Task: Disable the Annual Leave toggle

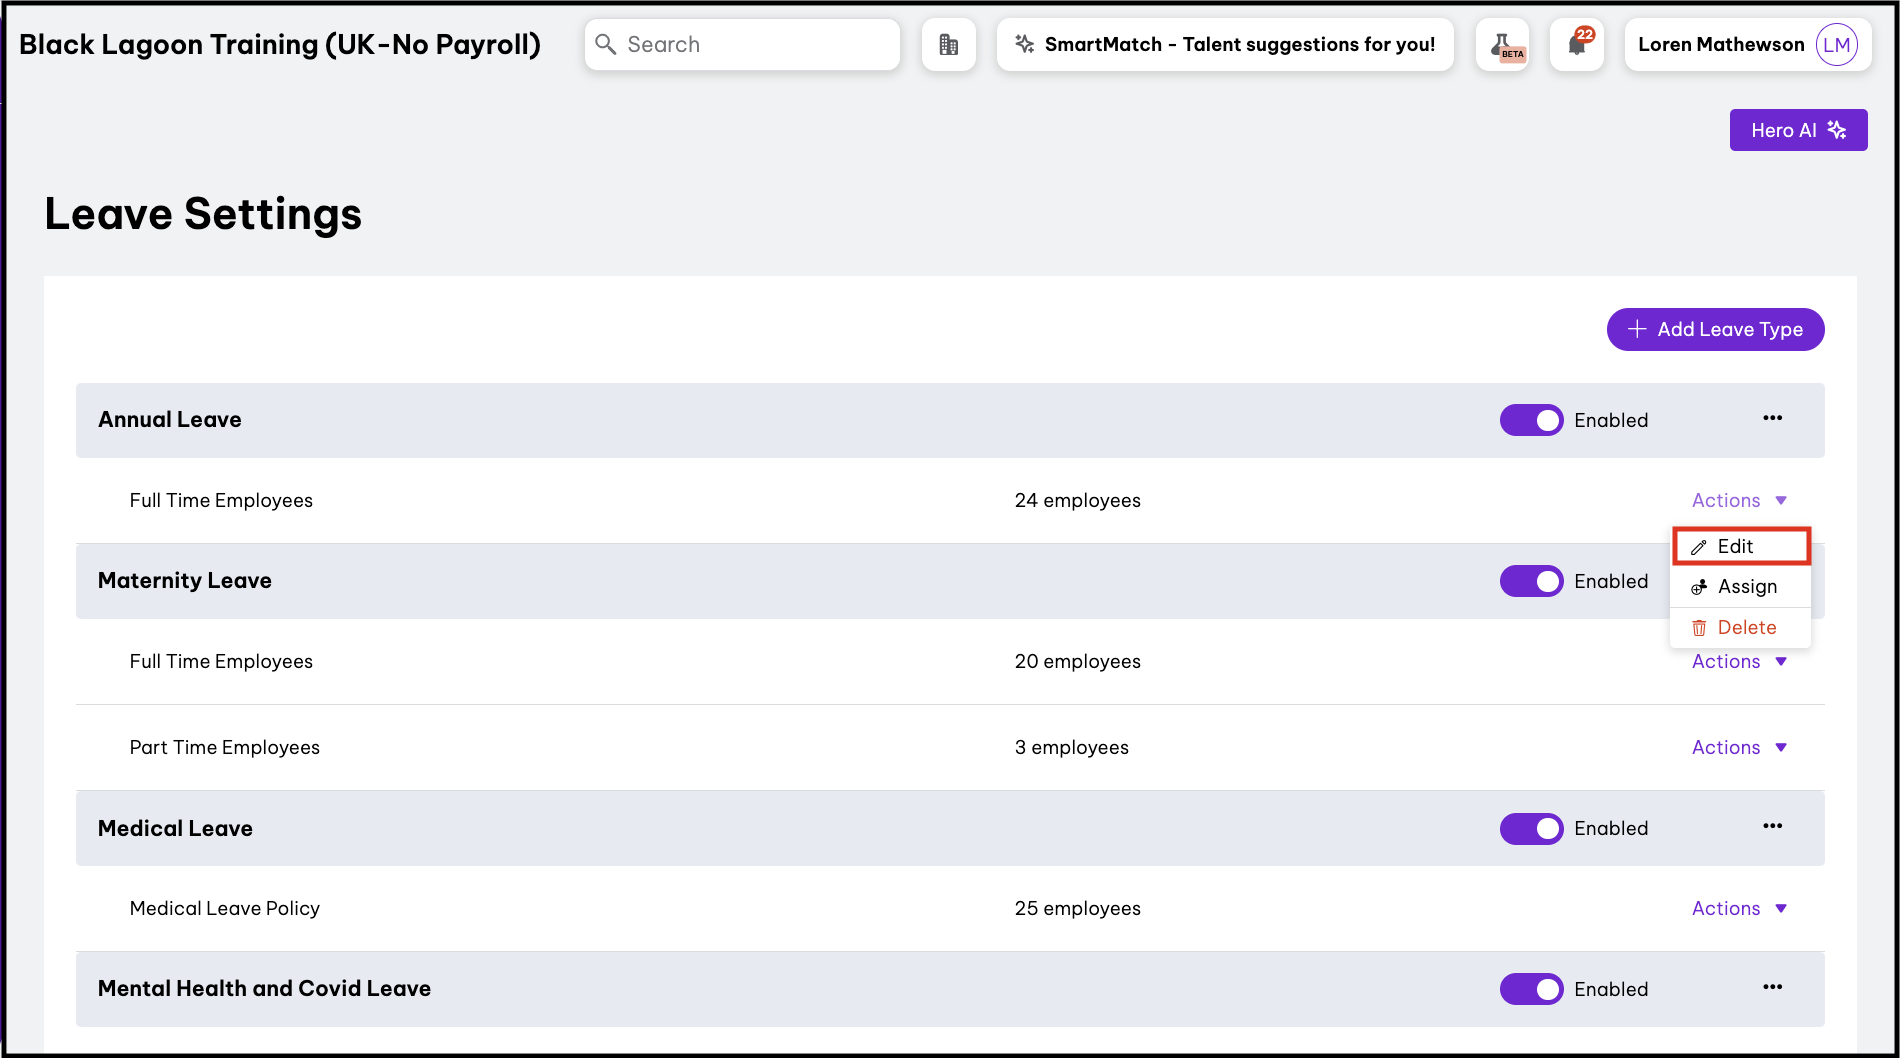Action: 1530,420
